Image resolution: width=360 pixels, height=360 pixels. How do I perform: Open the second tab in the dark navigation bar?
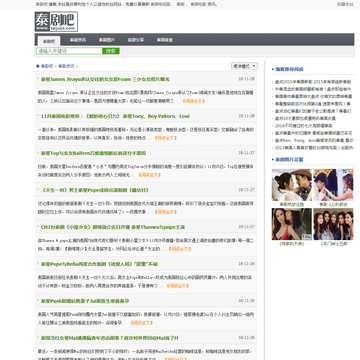[x=78, y=40]
